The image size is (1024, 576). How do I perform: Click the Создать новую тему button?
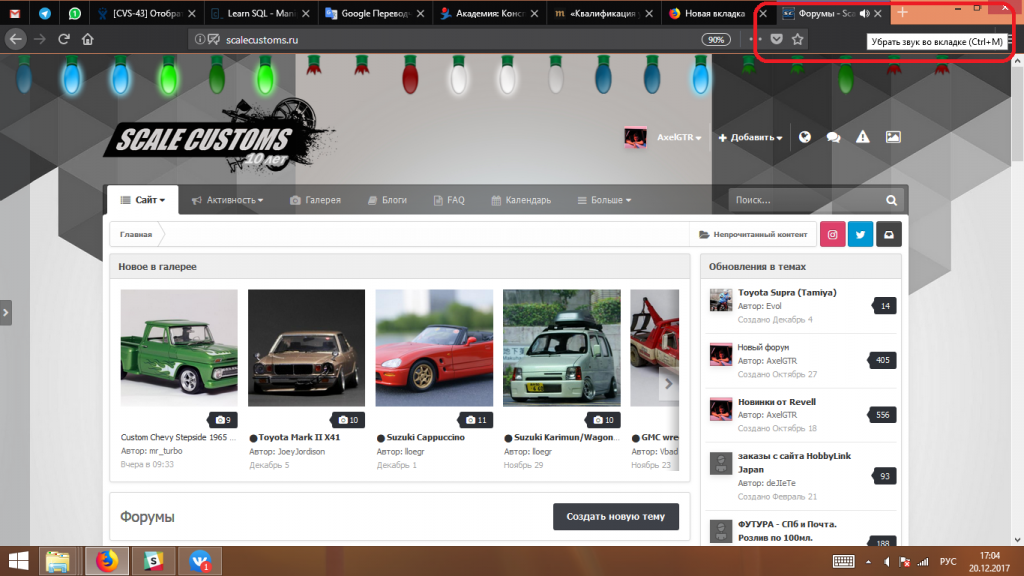tap(615, 516)
